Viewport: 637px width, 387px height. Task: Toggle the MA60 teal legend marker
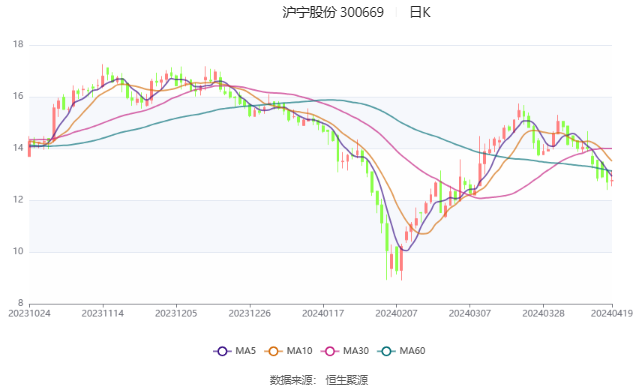[386, 351]
